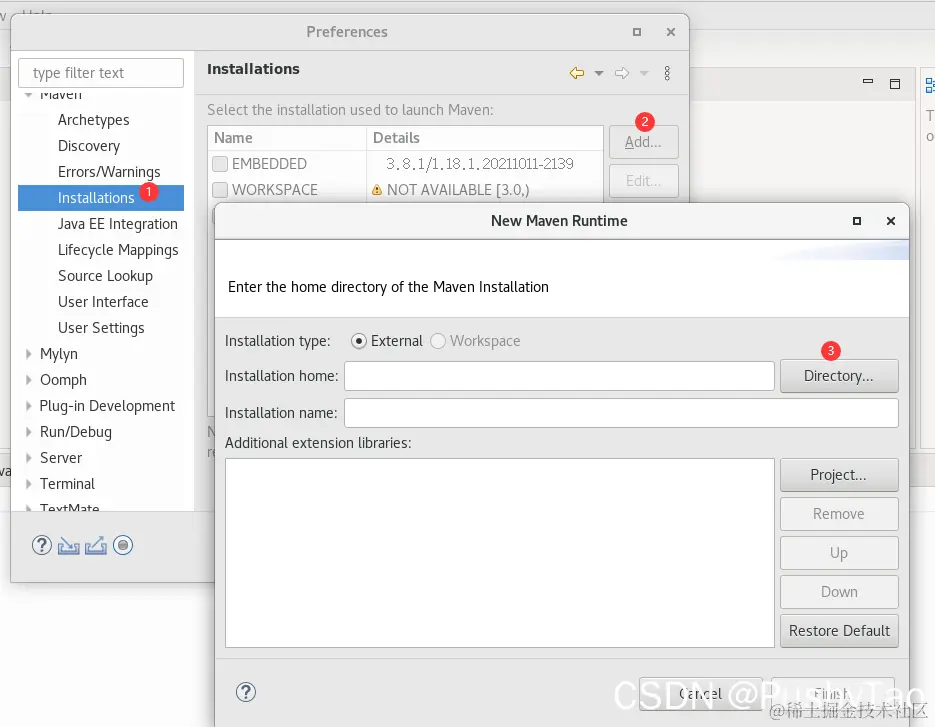Open Errors/Warnings preferences page
Viewport: 935px width, 727px height.
109,172
